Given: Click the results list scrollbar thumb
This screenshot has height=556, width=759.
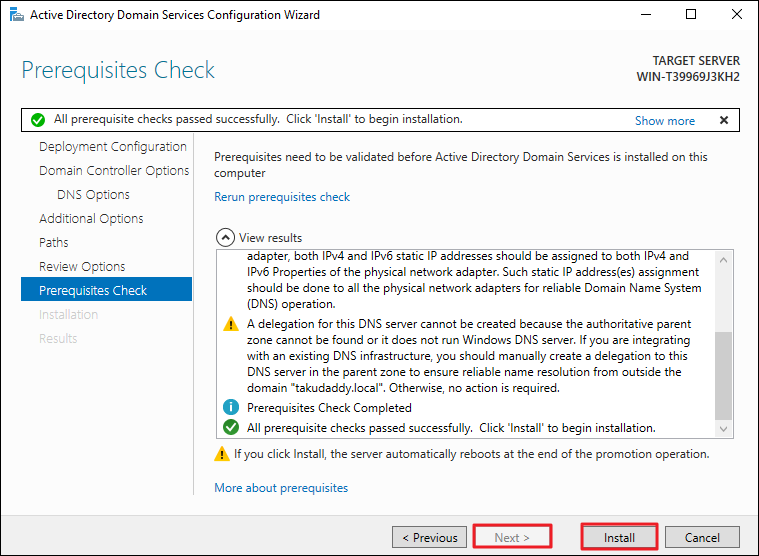Looking at the screenshot, I should click(x=724, y=376).
